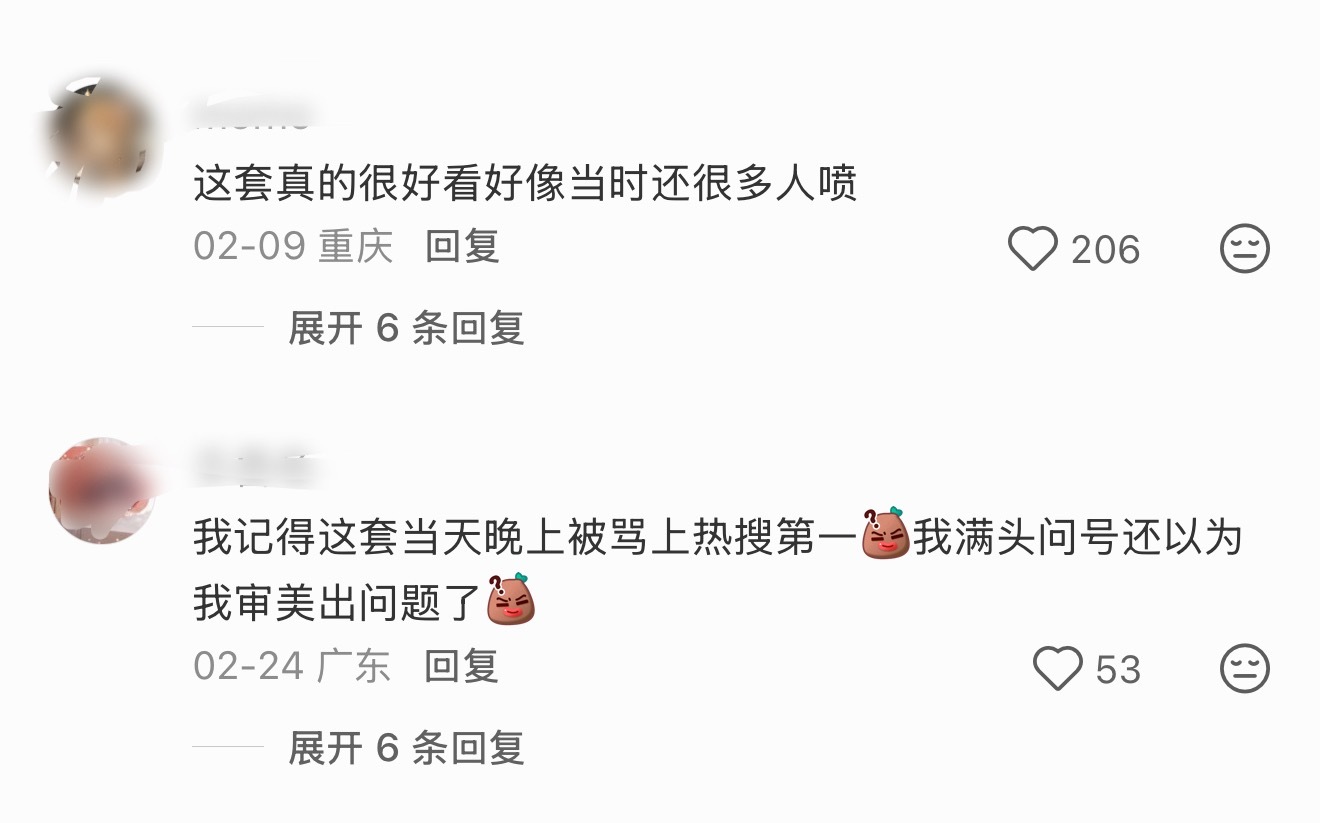
Task: Click the emoji after 我审美出问题了
Action: [511, 600]
